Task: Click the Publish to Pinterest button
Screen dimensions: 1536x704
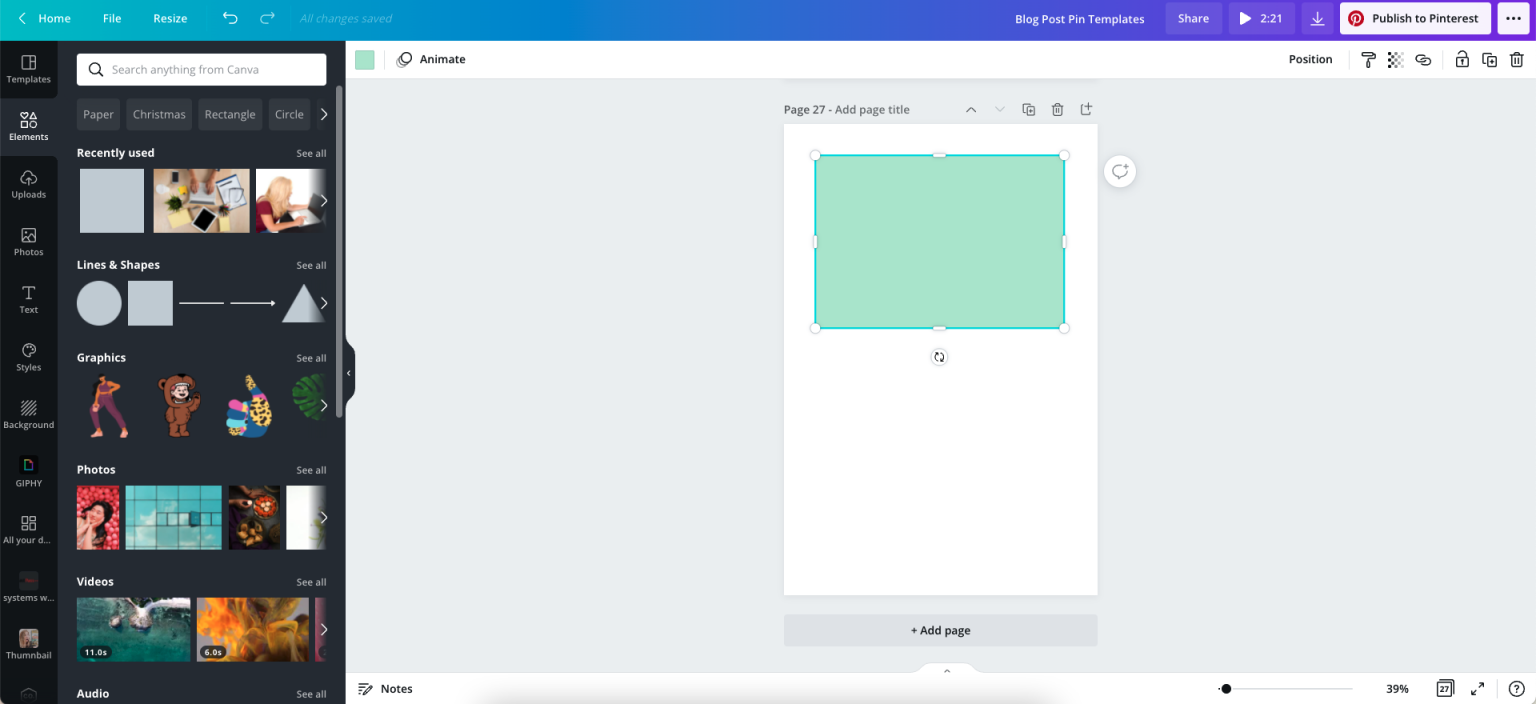Action: coord(1415,18)
